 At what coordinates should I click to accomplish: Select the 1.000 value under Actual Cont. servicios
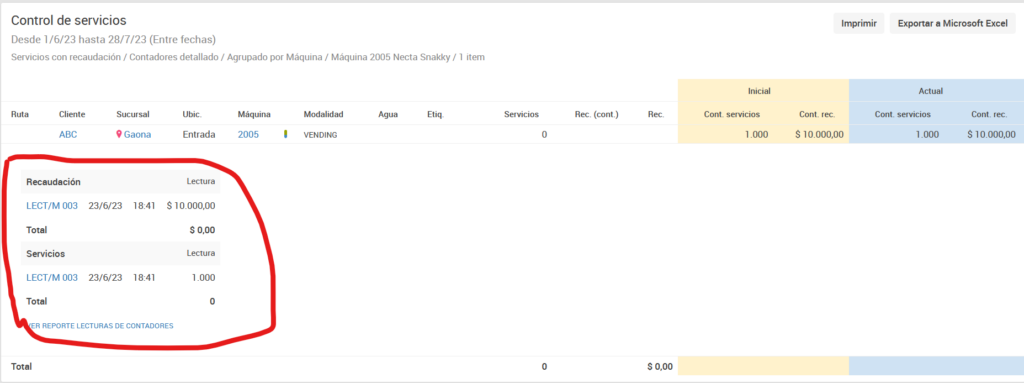[x=927, y=135]
